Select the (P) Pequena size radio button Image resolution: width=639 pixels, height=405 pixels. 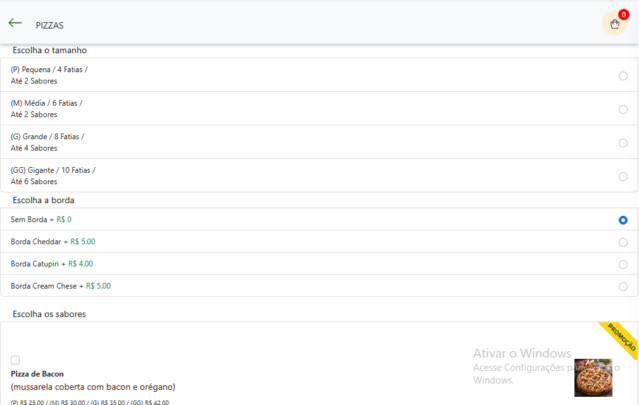point(623,75)
